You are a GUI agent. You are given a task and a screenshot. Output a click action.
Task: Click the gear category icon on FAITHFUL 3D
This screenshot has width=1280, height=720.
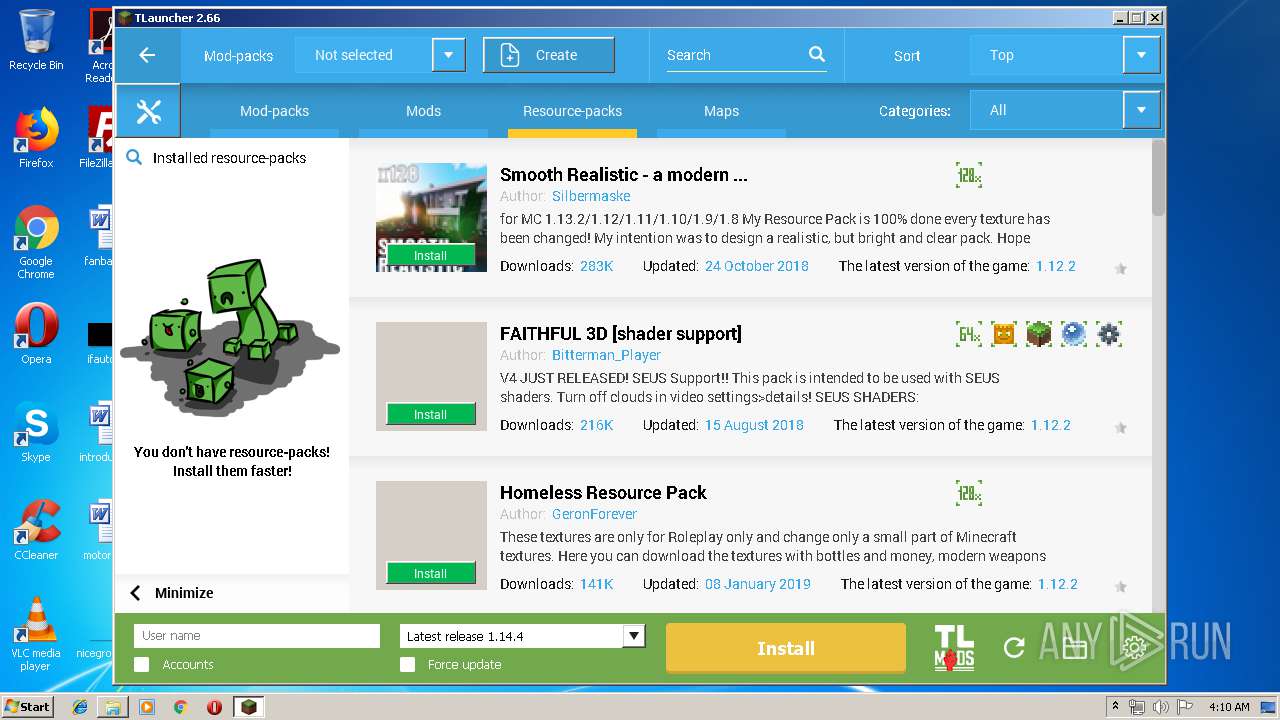pos(1108,334)
